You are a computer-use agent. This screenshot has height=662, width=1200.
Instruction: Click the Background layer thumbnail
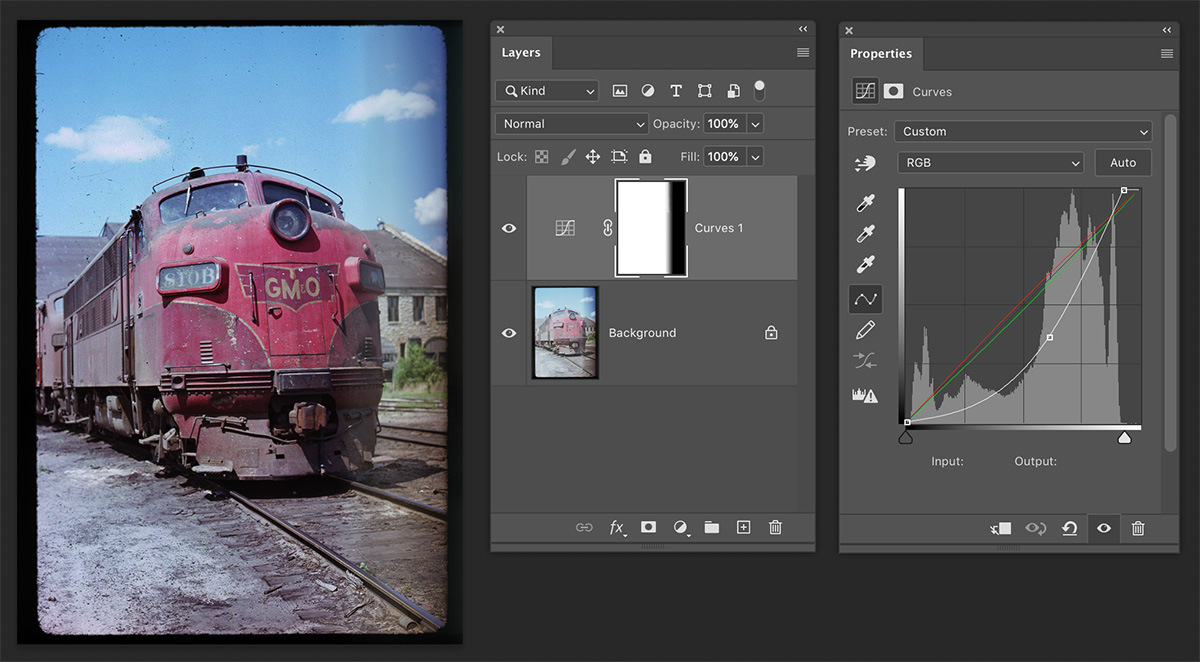click(x=564, y=332)
